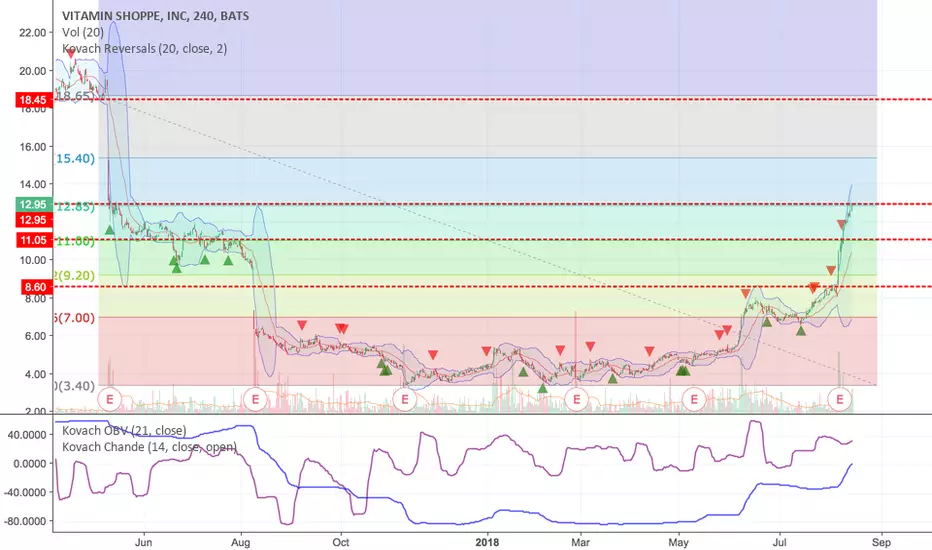Click the Sep label on time axis
This screenshot has width=932, height=550.
[x=881, y=542]
